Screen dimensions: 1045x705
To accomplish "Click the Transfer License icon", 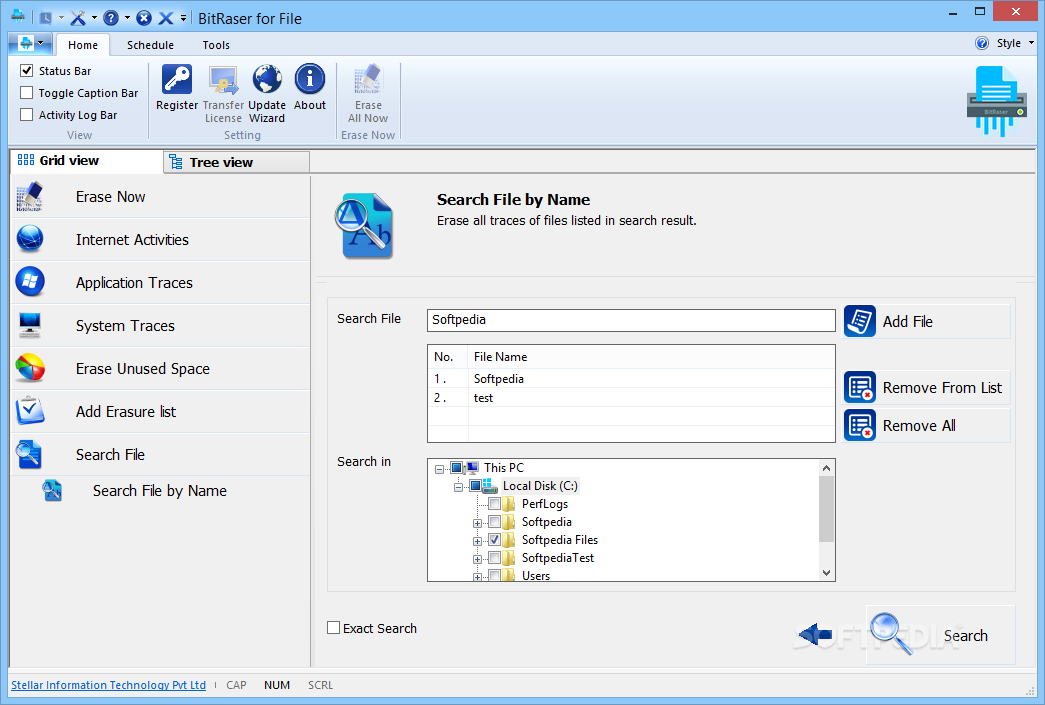I will click(223, 79).
